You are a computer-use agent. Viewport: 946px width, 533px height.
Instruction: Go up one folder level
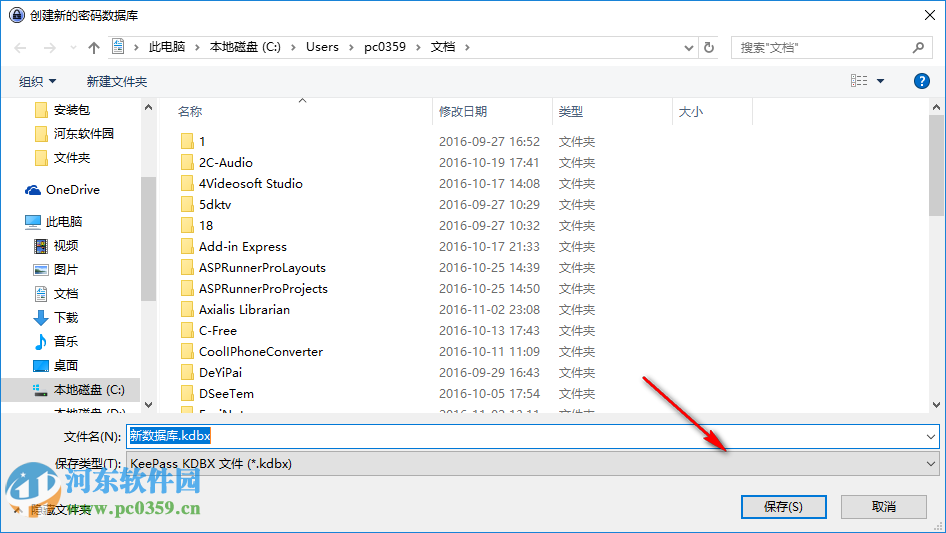94,48
